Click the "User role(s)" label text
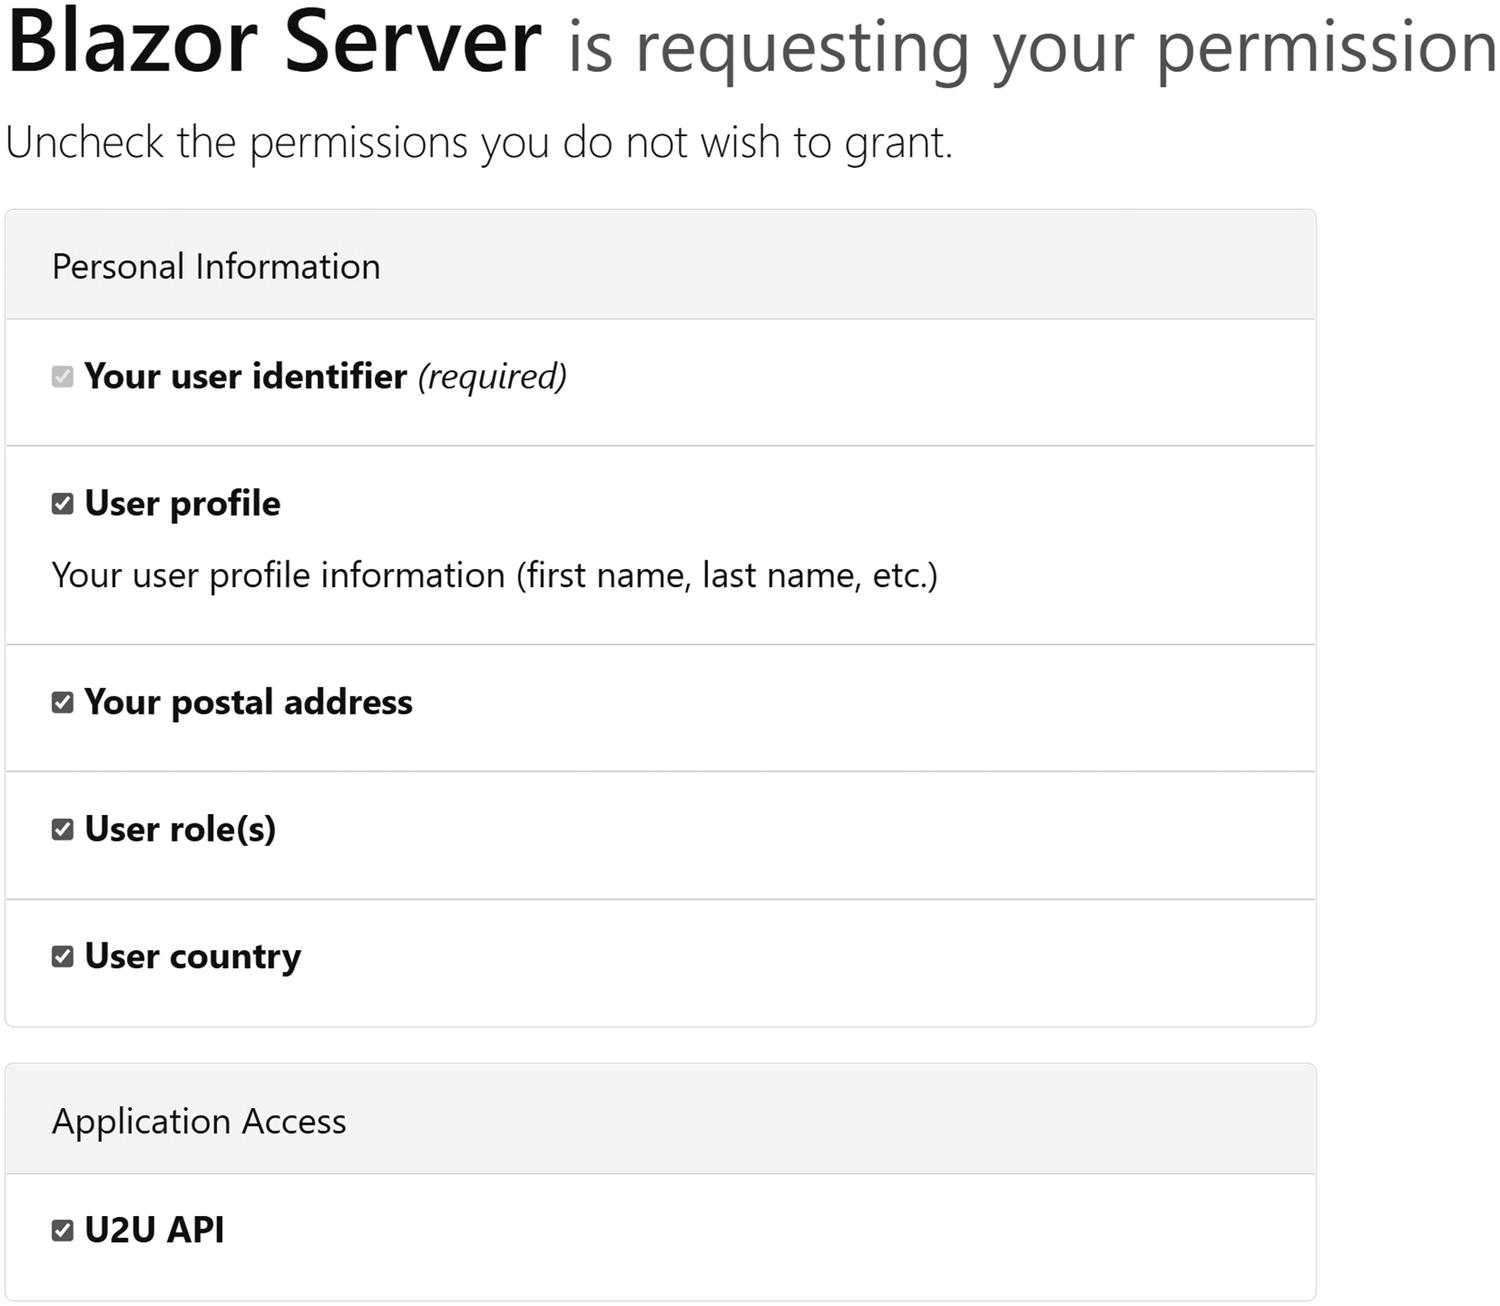The width and height of the screenshot is (1500, 1306). 180,829
